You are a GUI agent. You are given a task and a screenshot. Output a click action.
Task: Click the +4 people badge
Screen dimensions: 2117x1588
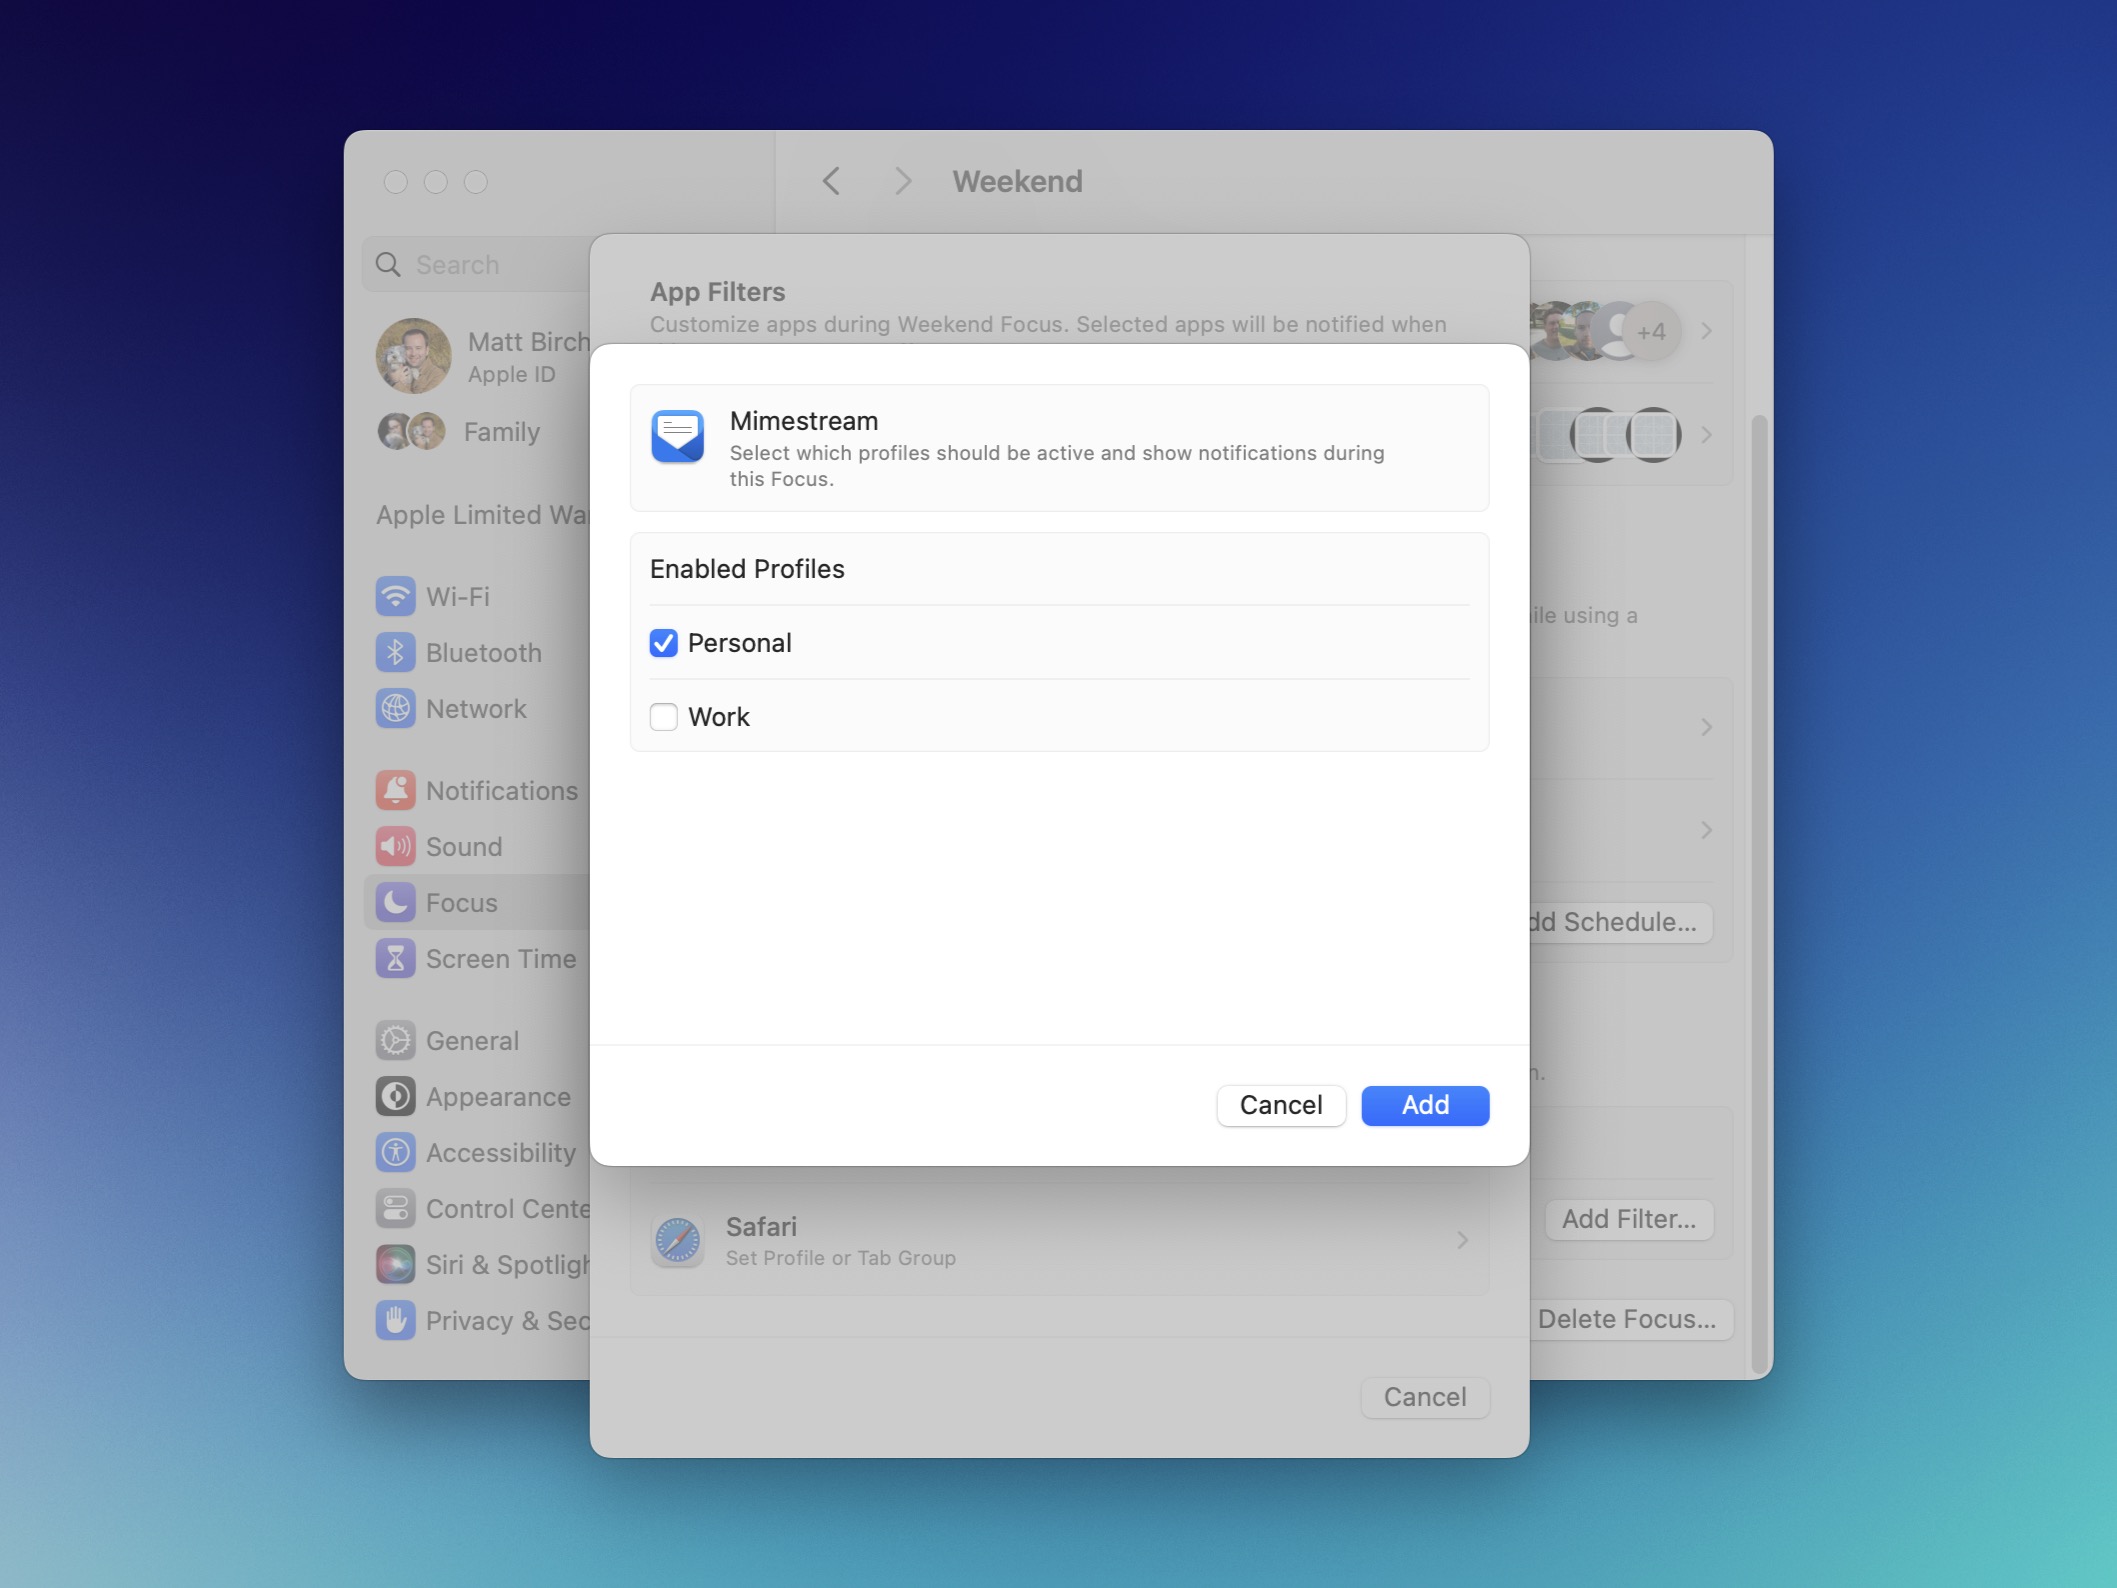[1651, 331]
